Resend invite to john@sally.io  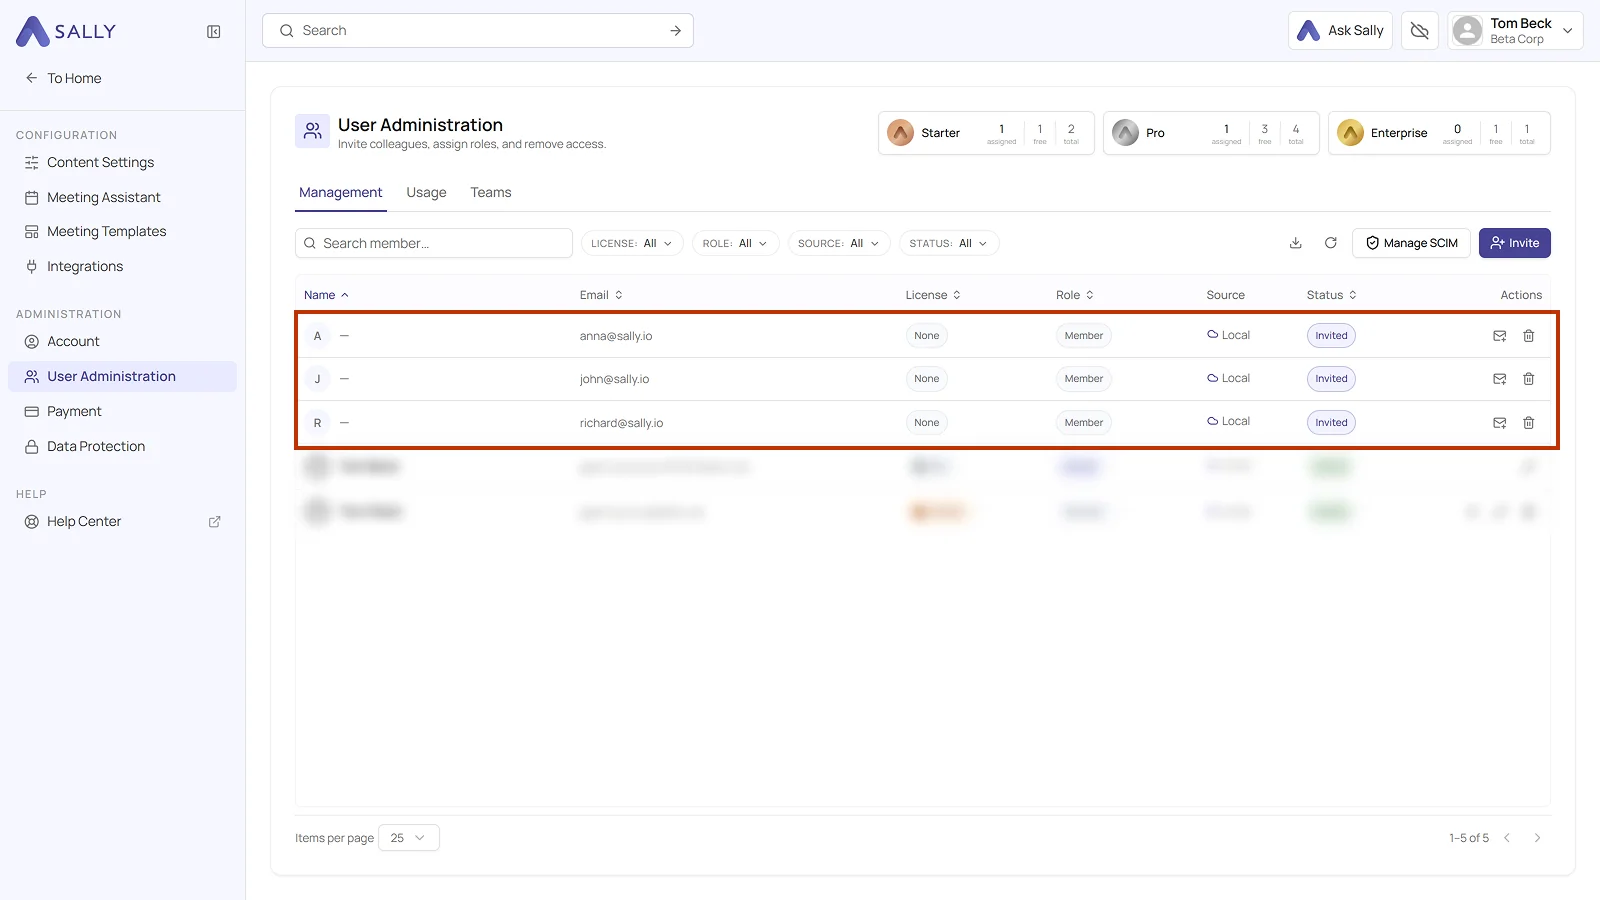pyautogui.click(x=1500, y=379)
